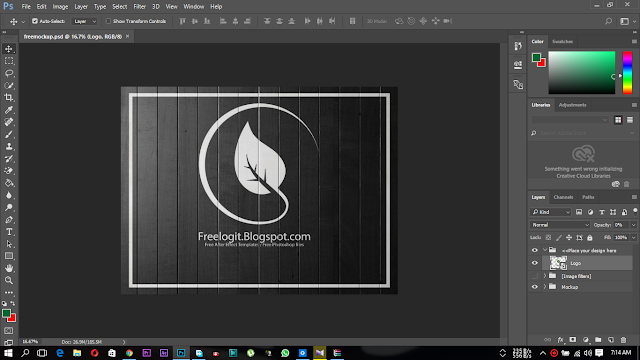Select the Horizontal Type tool
This screenshot has width=640, height=360.
9,232
